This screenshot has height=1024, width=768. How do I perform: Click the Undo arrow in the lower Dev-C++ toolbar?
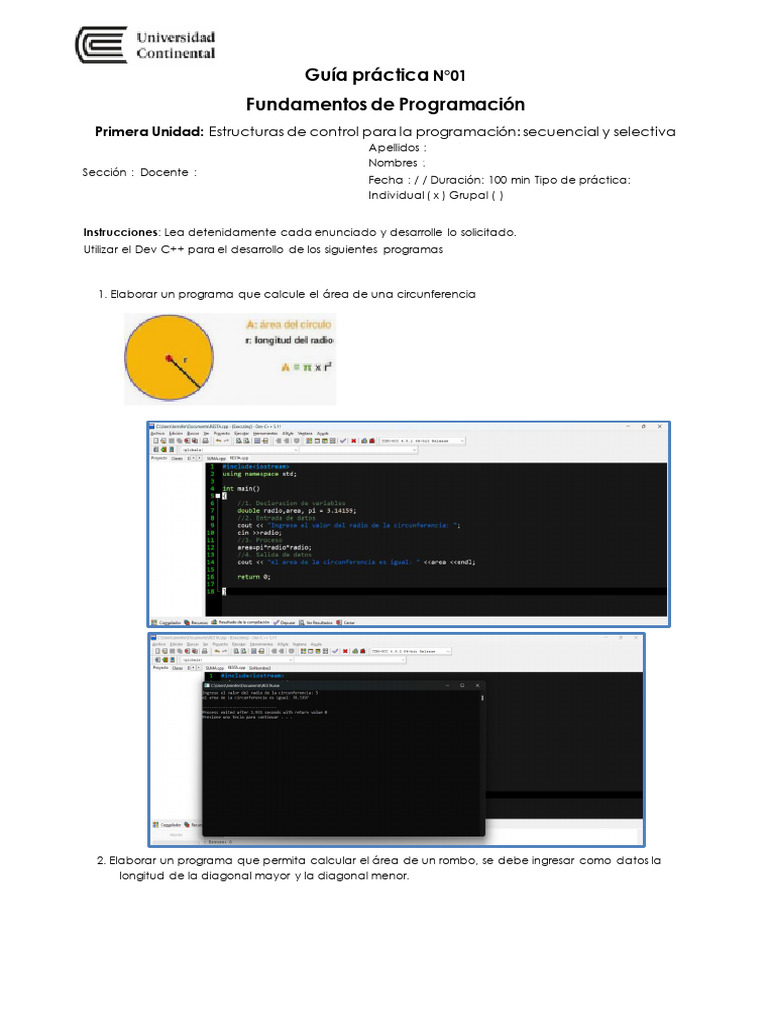coord(217,651)
